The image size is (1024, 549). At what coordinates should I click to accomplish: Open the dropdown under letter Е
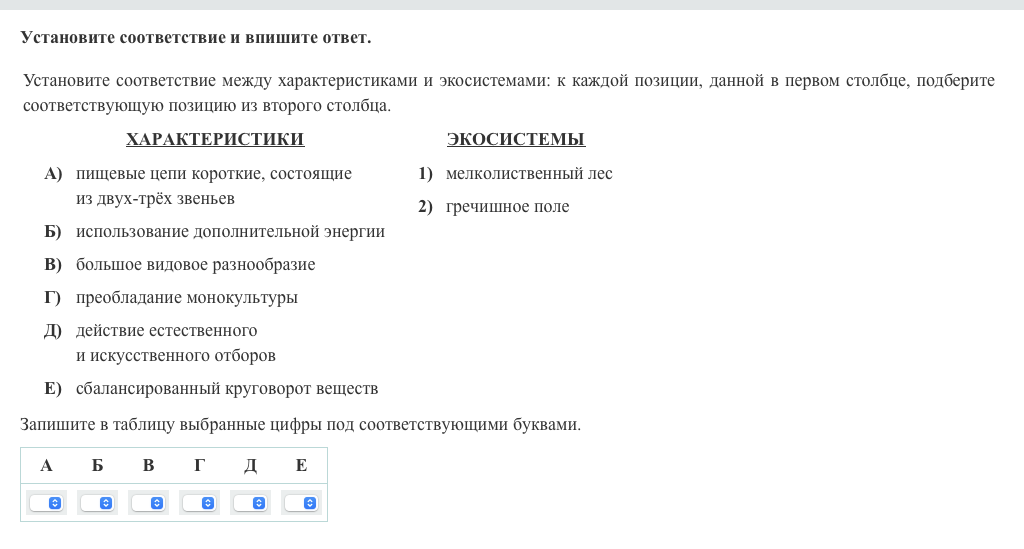coord(302,503)
